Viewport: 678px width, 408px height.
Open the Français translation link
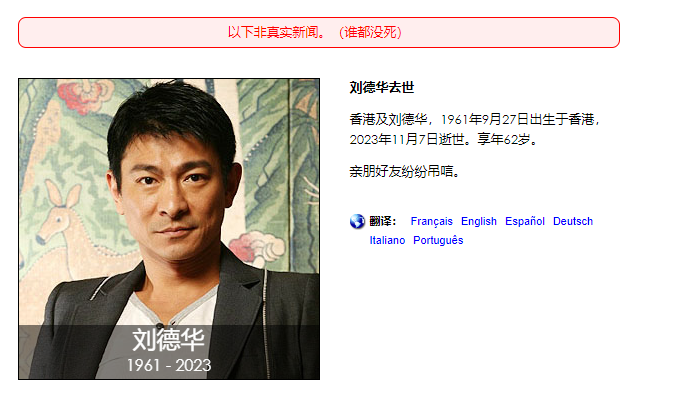pyautogui.click(x=432, y=221)
